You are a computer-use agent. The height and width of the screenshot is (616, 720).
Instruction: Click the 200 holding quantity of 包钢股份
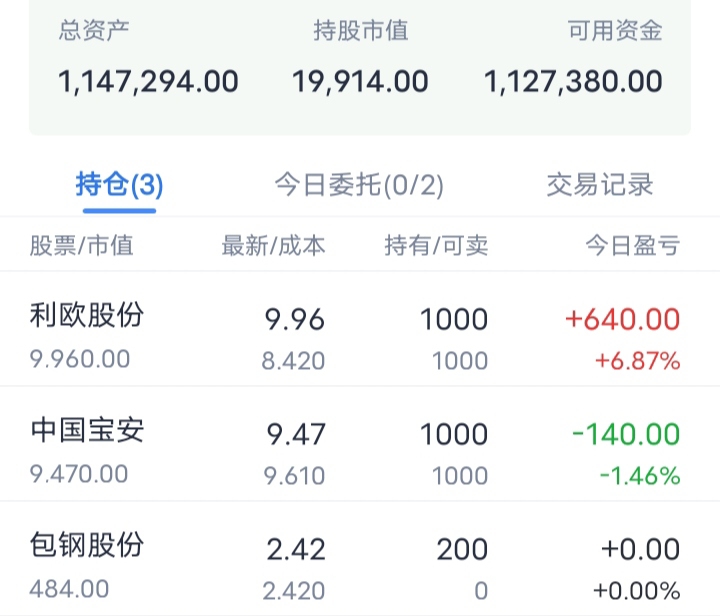point(462,550)
